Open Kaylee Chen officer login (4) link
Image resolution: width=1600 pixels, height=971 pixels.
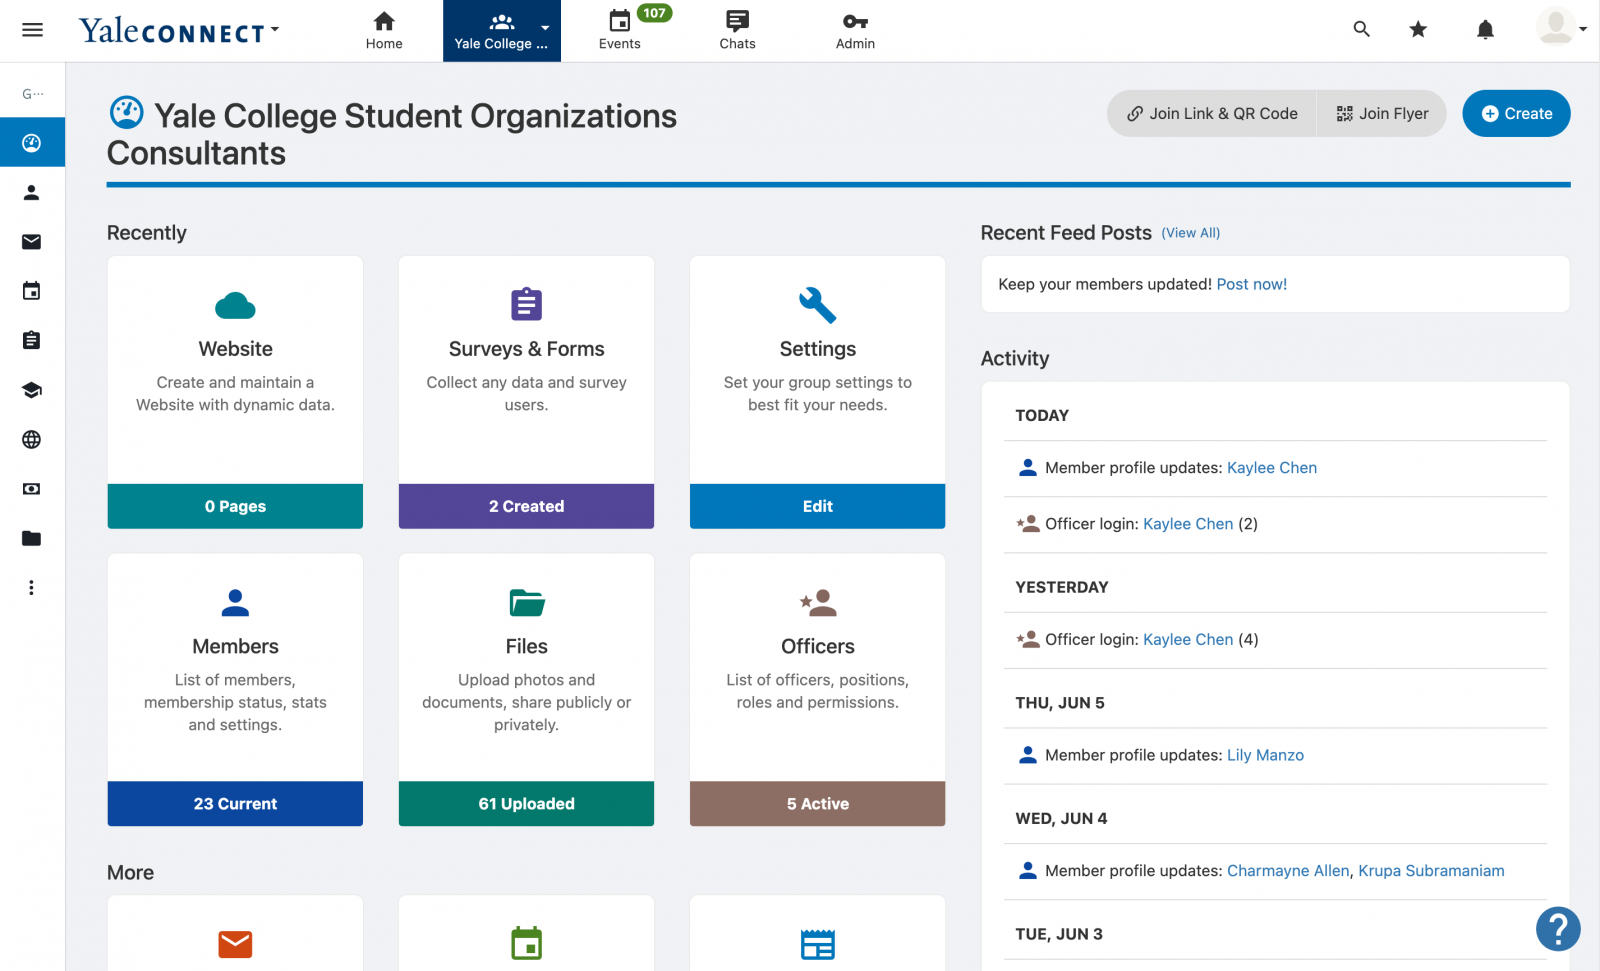pyautogui.click(x=1188, y=640)
